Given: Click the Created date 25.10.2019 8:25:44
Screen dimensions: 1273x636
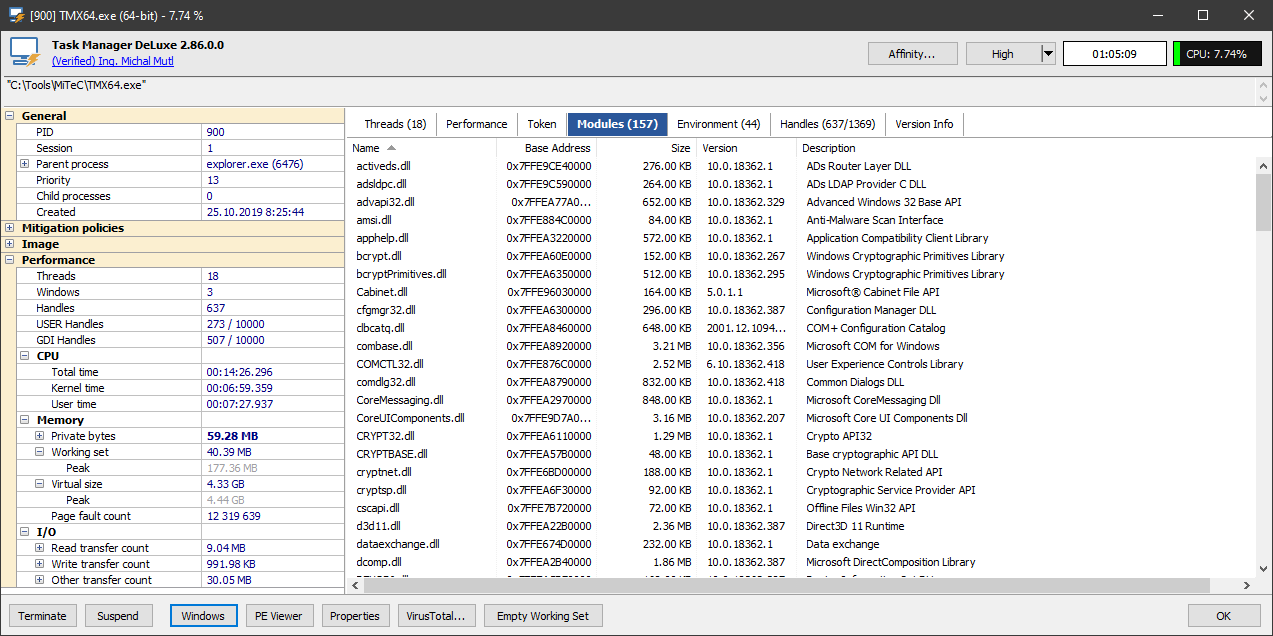Looking at the screenshot, I should 255,212.
